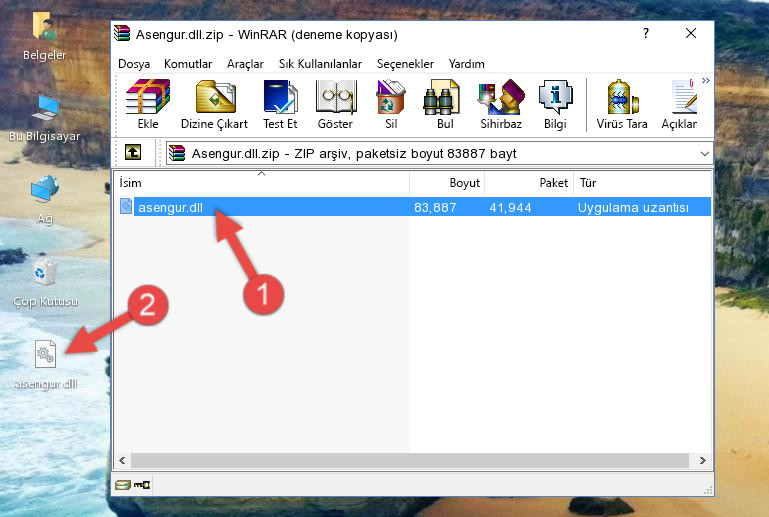Open the Bul search tool
The width and height of the screenshot is (769, 517).
(x=445, y=104)
